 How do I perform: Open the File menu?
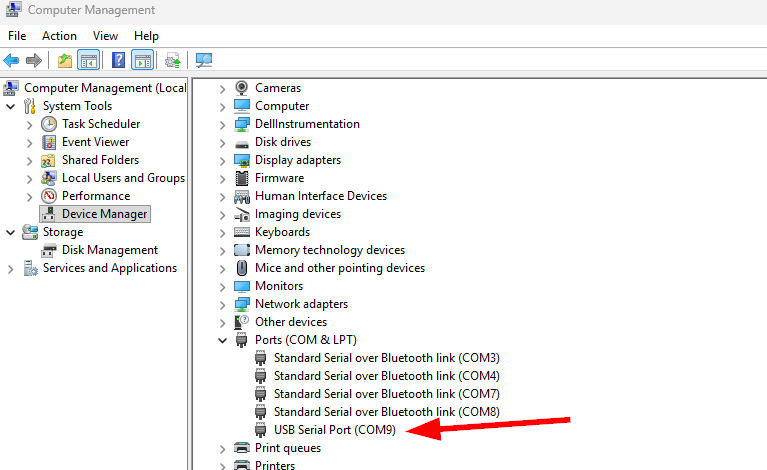point(17,36)
